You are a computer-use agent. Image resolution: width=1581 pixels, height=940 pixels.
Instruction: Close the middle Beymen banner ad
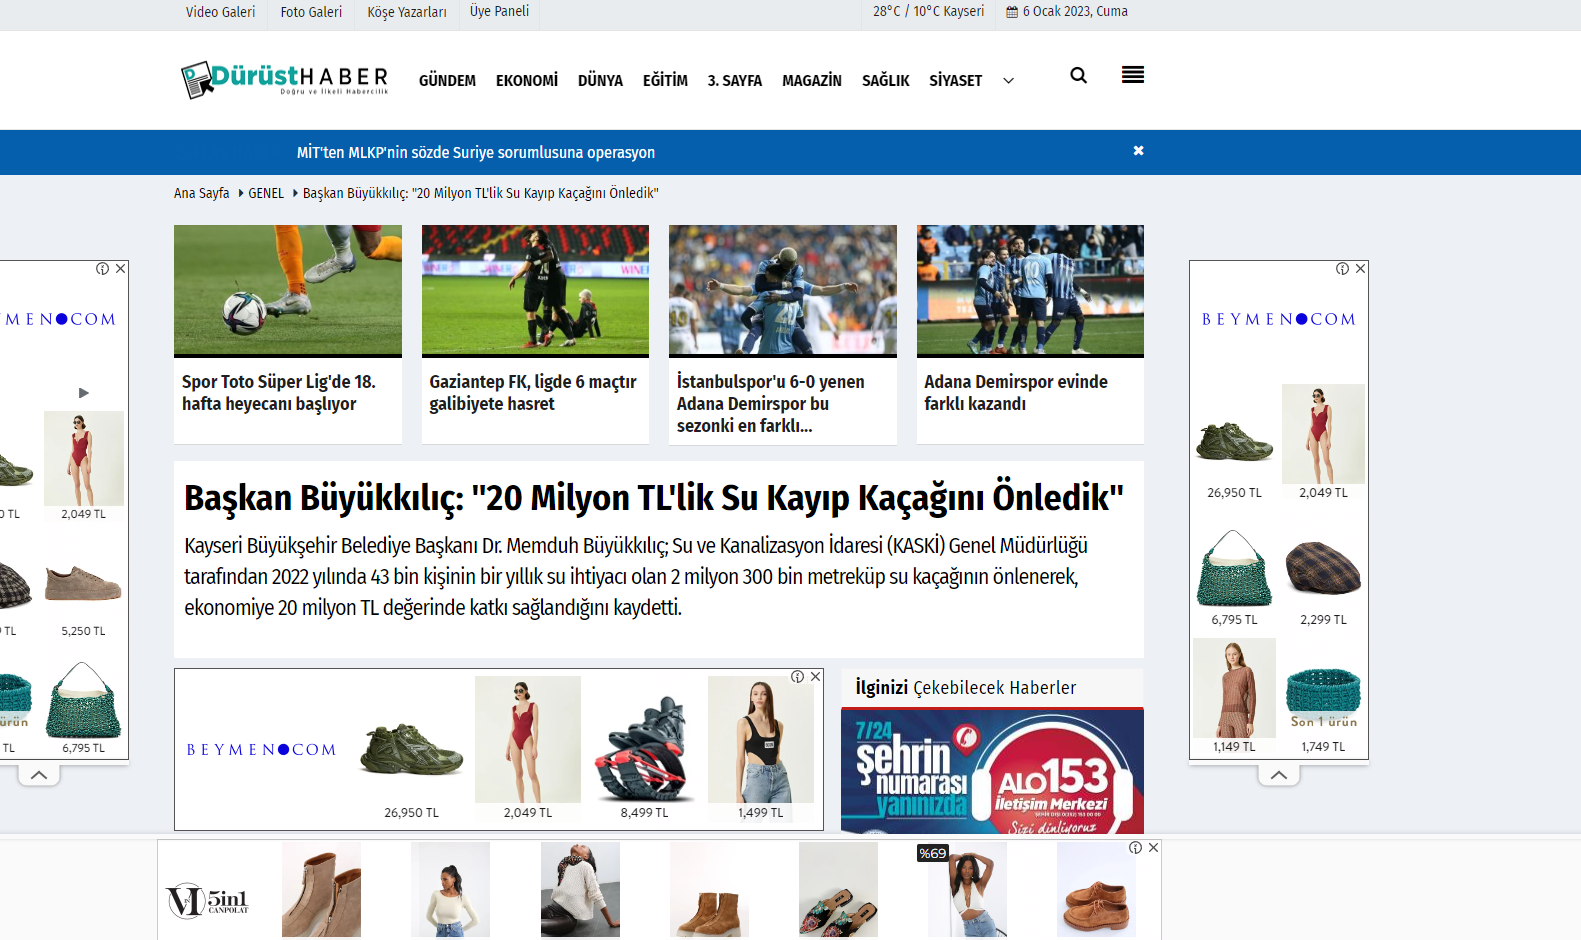(x=816, y=677)
